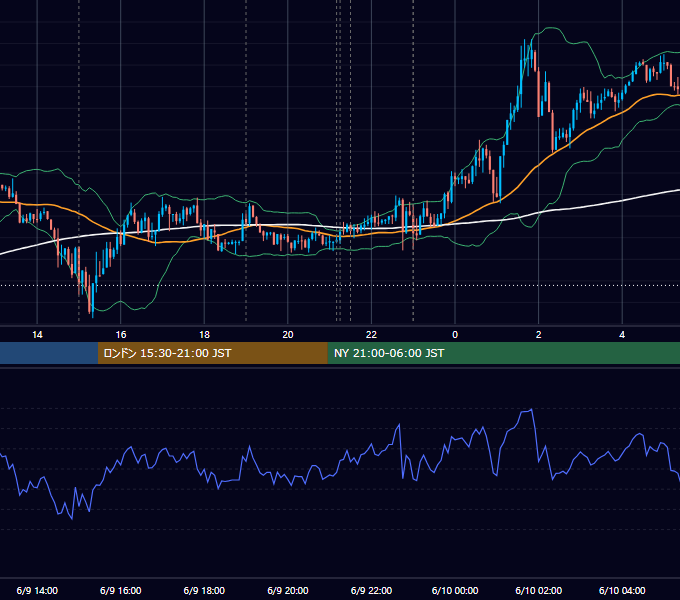
Task: Click the '6/9 18:00' label on the lower axis
Action: (204, 590)
